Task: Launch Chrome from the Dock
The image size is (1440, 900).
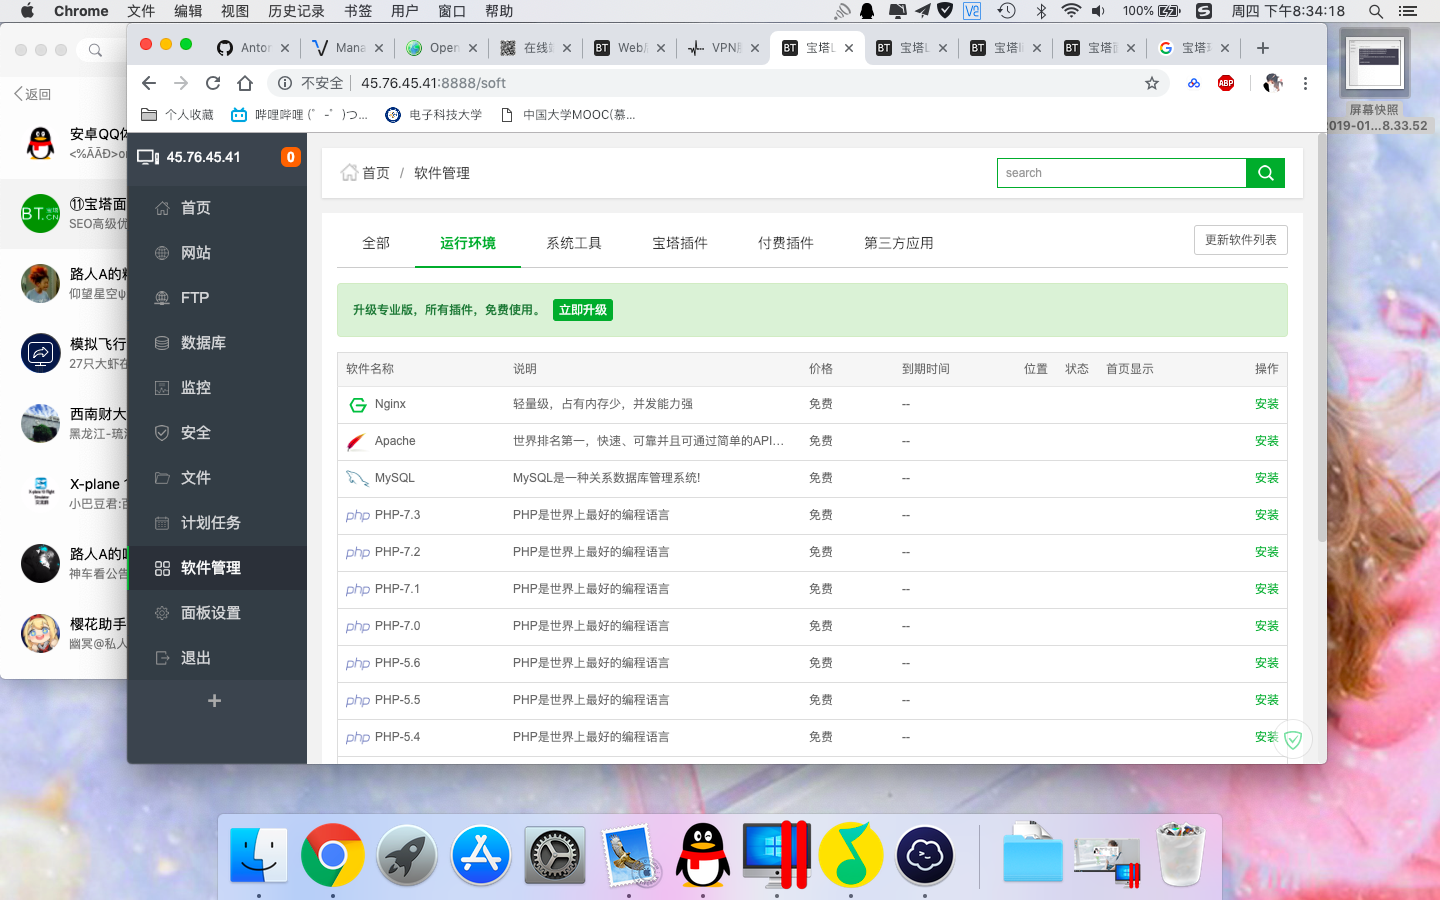Action: (333, 855)
